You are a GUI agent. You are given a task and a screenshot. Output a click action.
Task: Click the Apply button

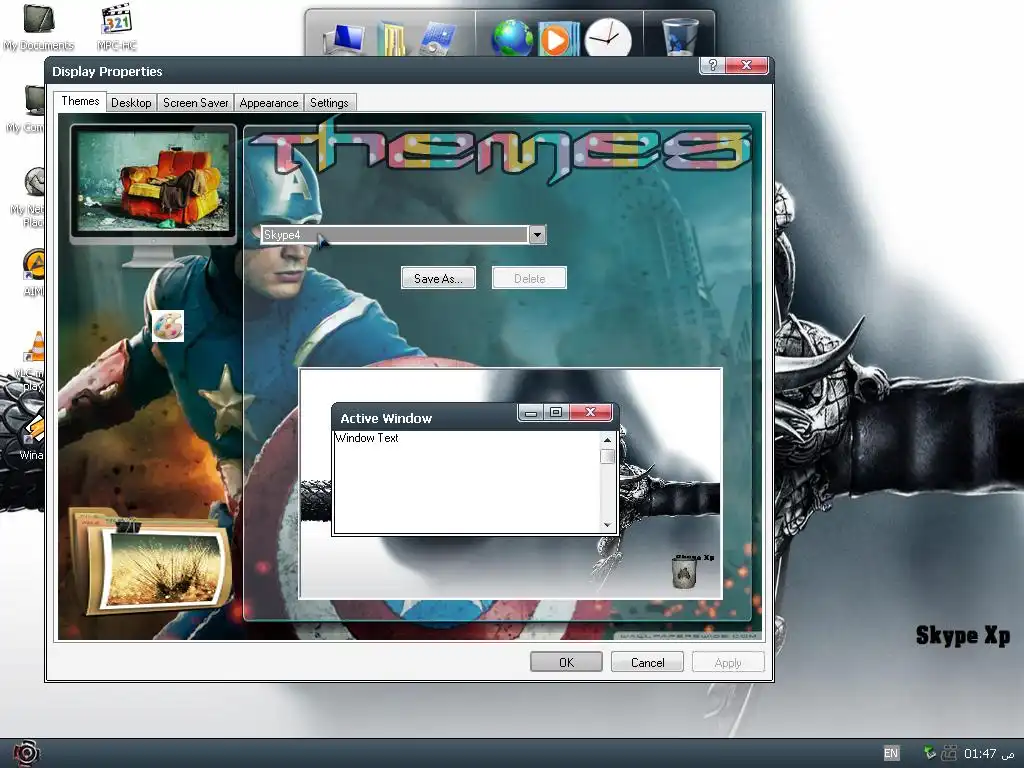728,662
